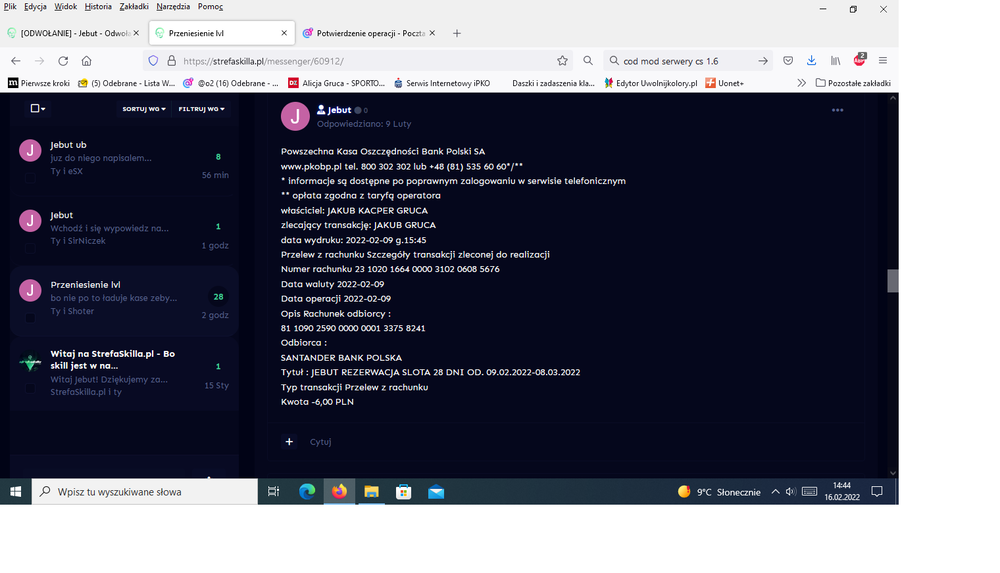
Task: Tick the checkbox for Jebut conversation
Action: pos(30,248)
